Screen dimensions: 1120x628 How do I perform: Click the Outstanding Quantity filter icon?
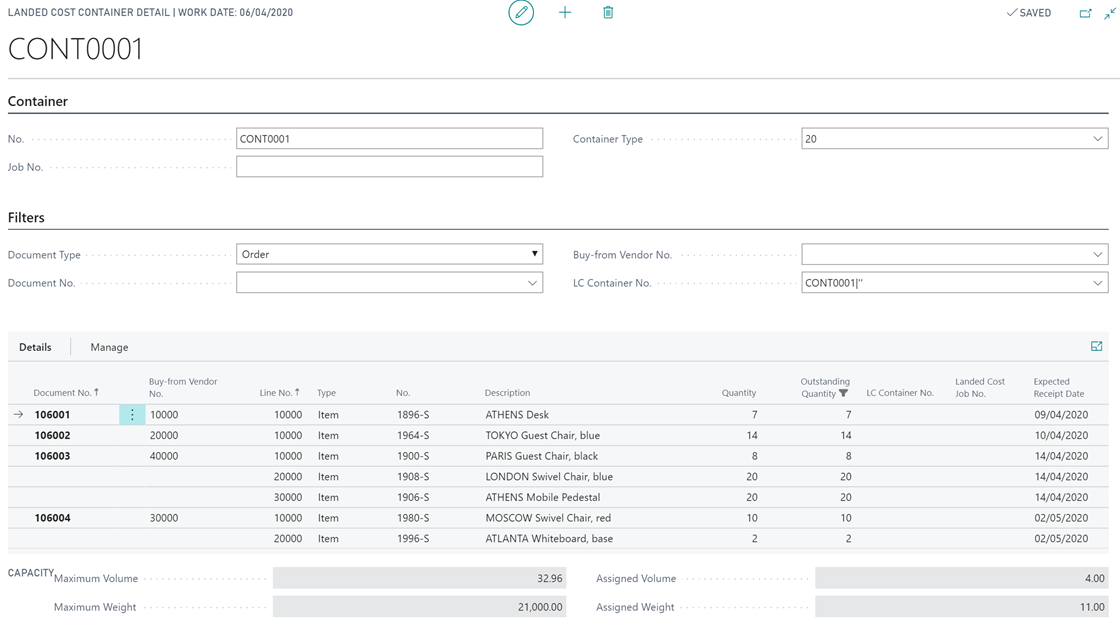point(844,394)
